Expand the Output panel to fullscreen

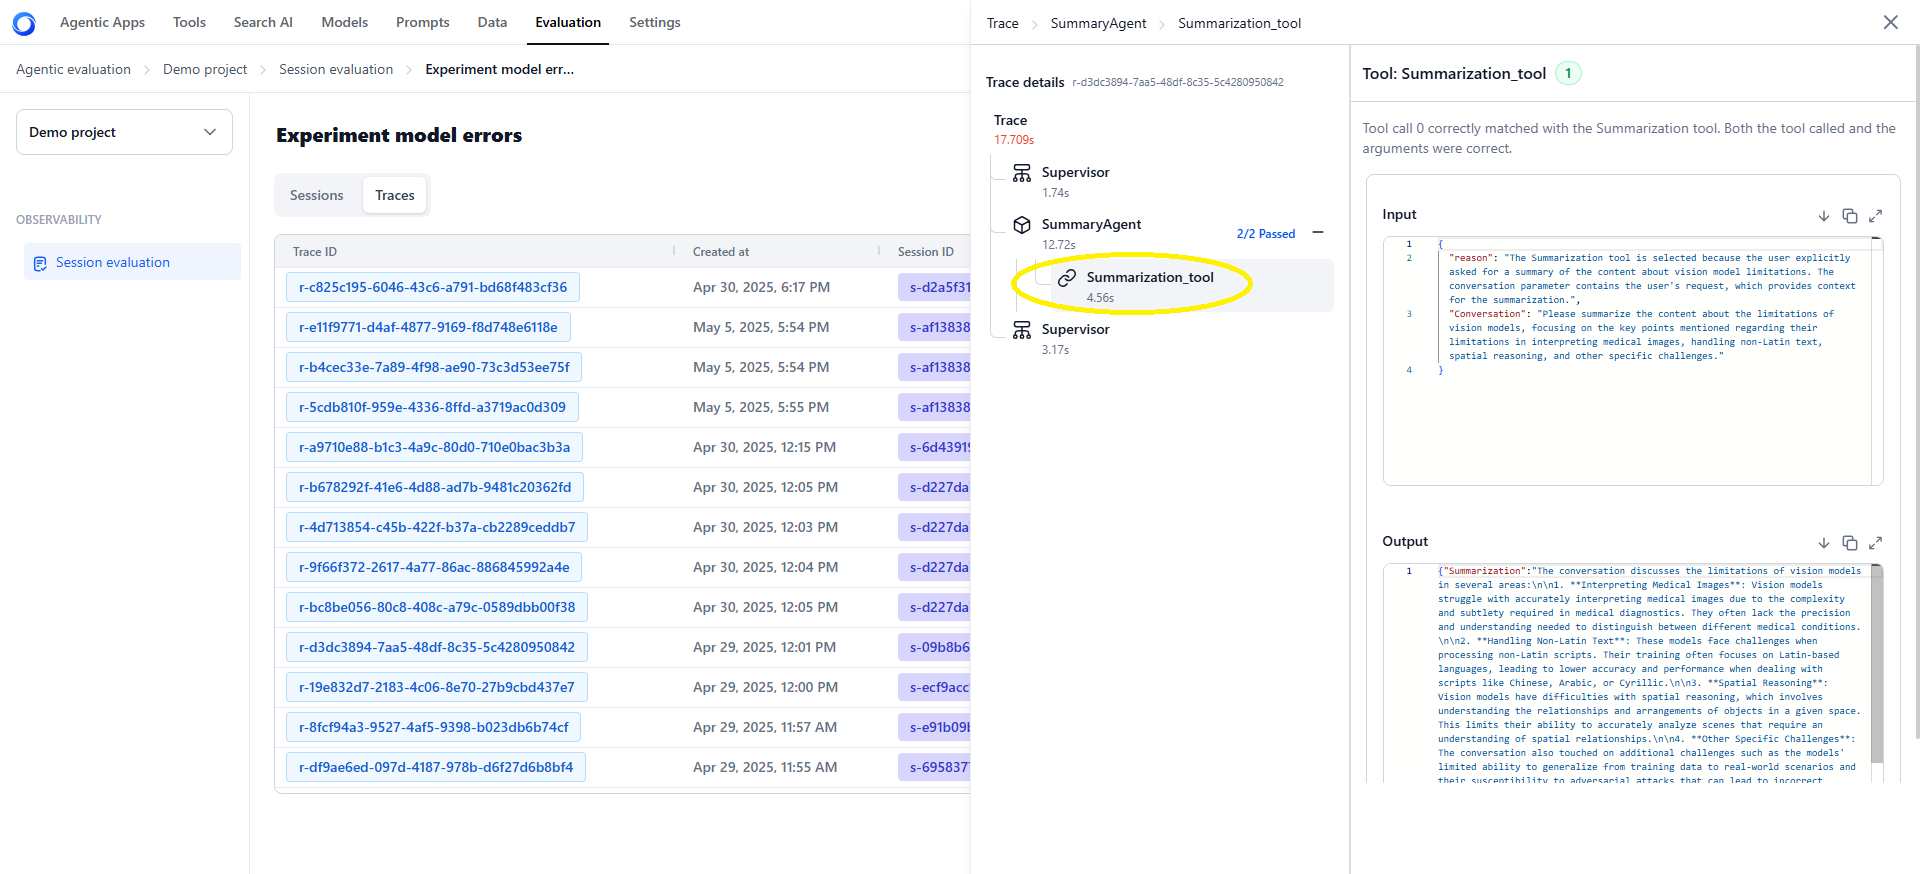(1875, 543)
